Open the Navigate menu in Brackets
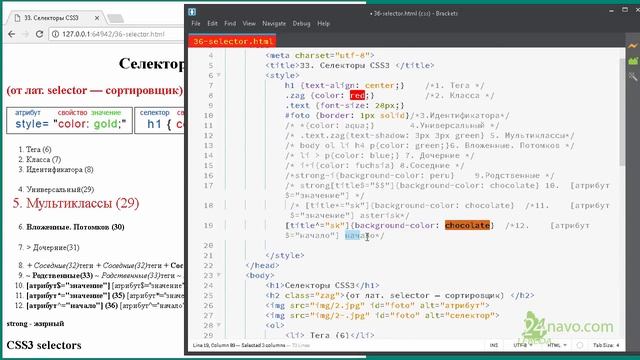The height and width of the screenshot is (360, 640). pos(274,24)
